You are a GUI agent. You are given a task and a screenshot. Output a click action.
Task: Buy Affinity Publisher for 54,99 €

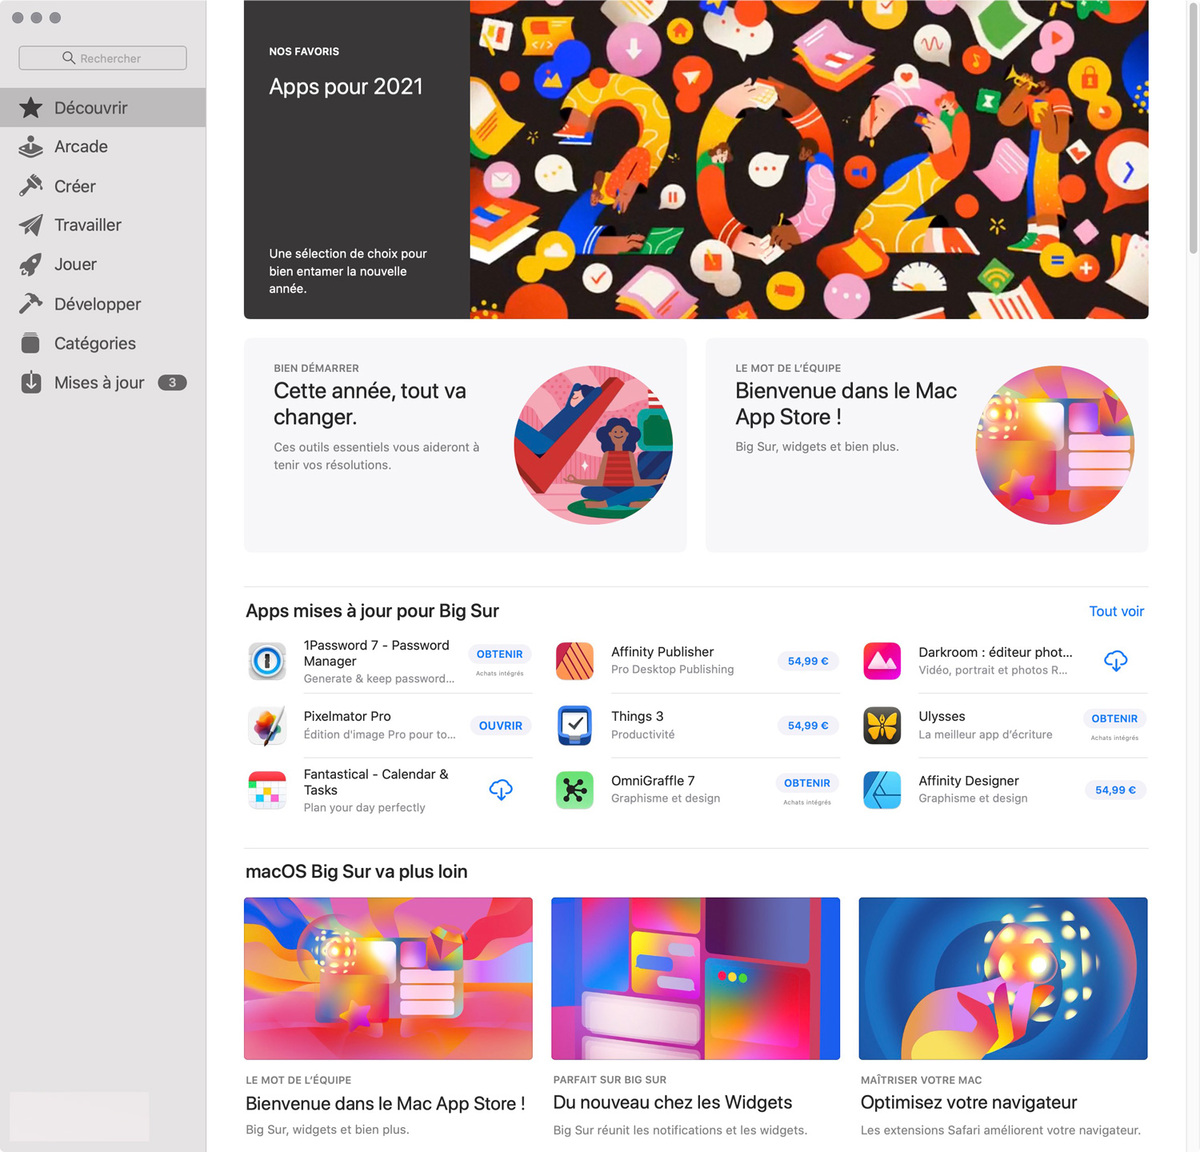808,661
